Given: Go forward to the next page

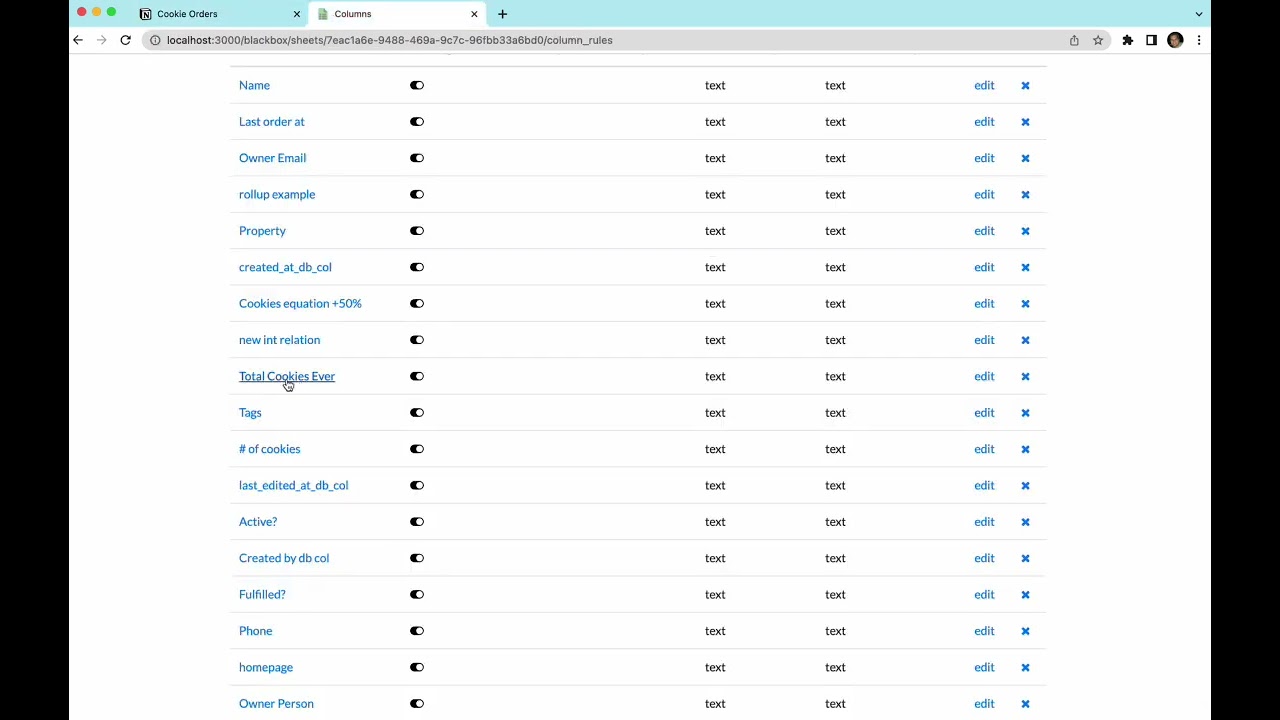Looking at the screenshot, I should pyautogui.click(x=102, y=40).
